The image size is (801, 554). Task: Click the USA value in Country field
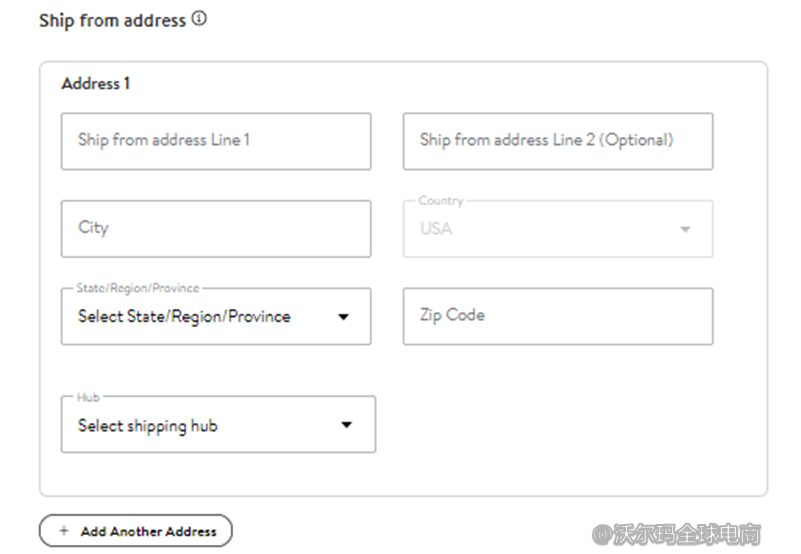click(436, 229)
